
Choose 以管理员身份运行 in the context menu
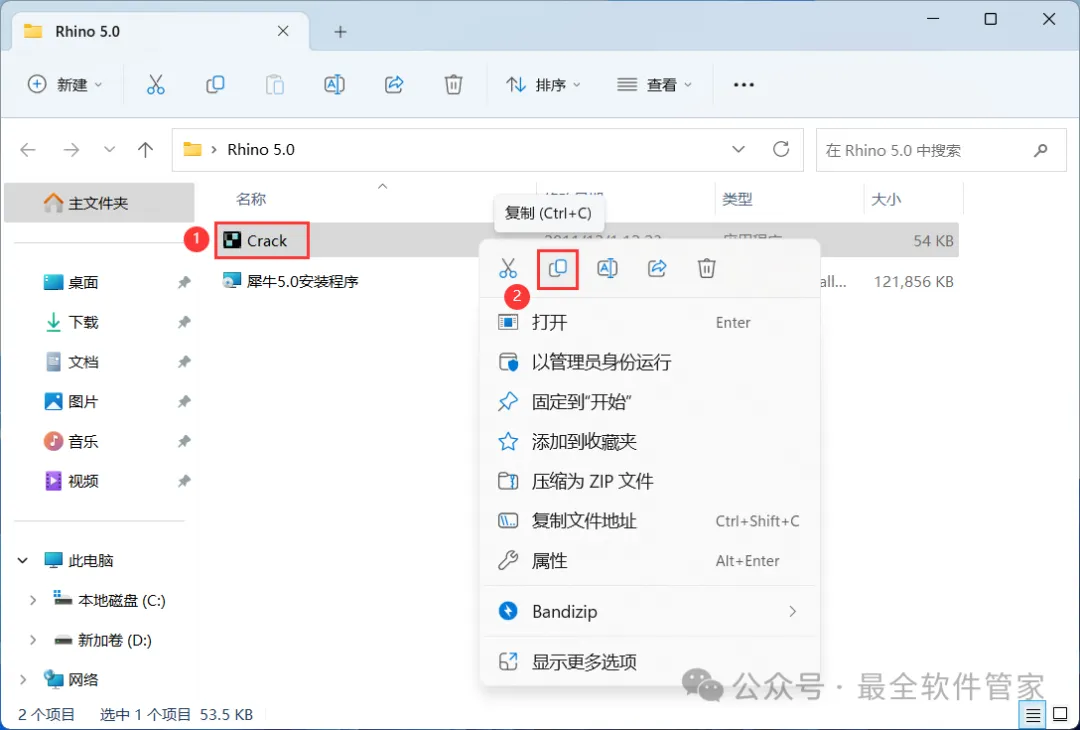coord(650,362)
